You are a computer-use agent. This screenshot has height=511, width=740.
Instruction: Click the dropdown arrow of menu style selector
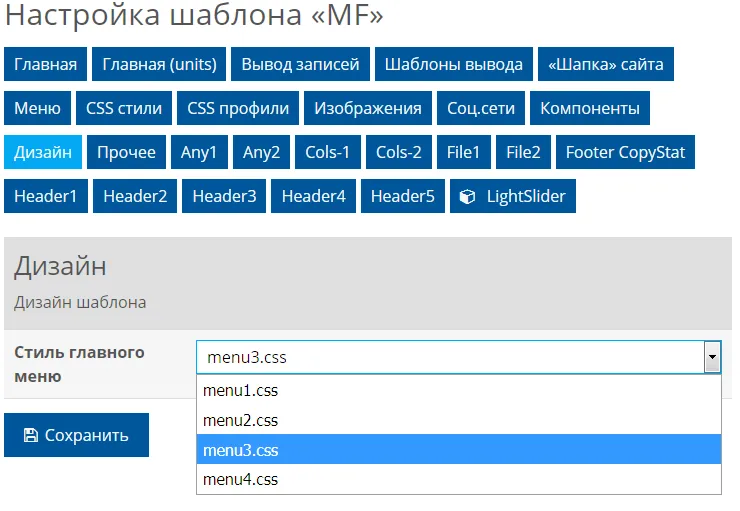click(712, 357)
